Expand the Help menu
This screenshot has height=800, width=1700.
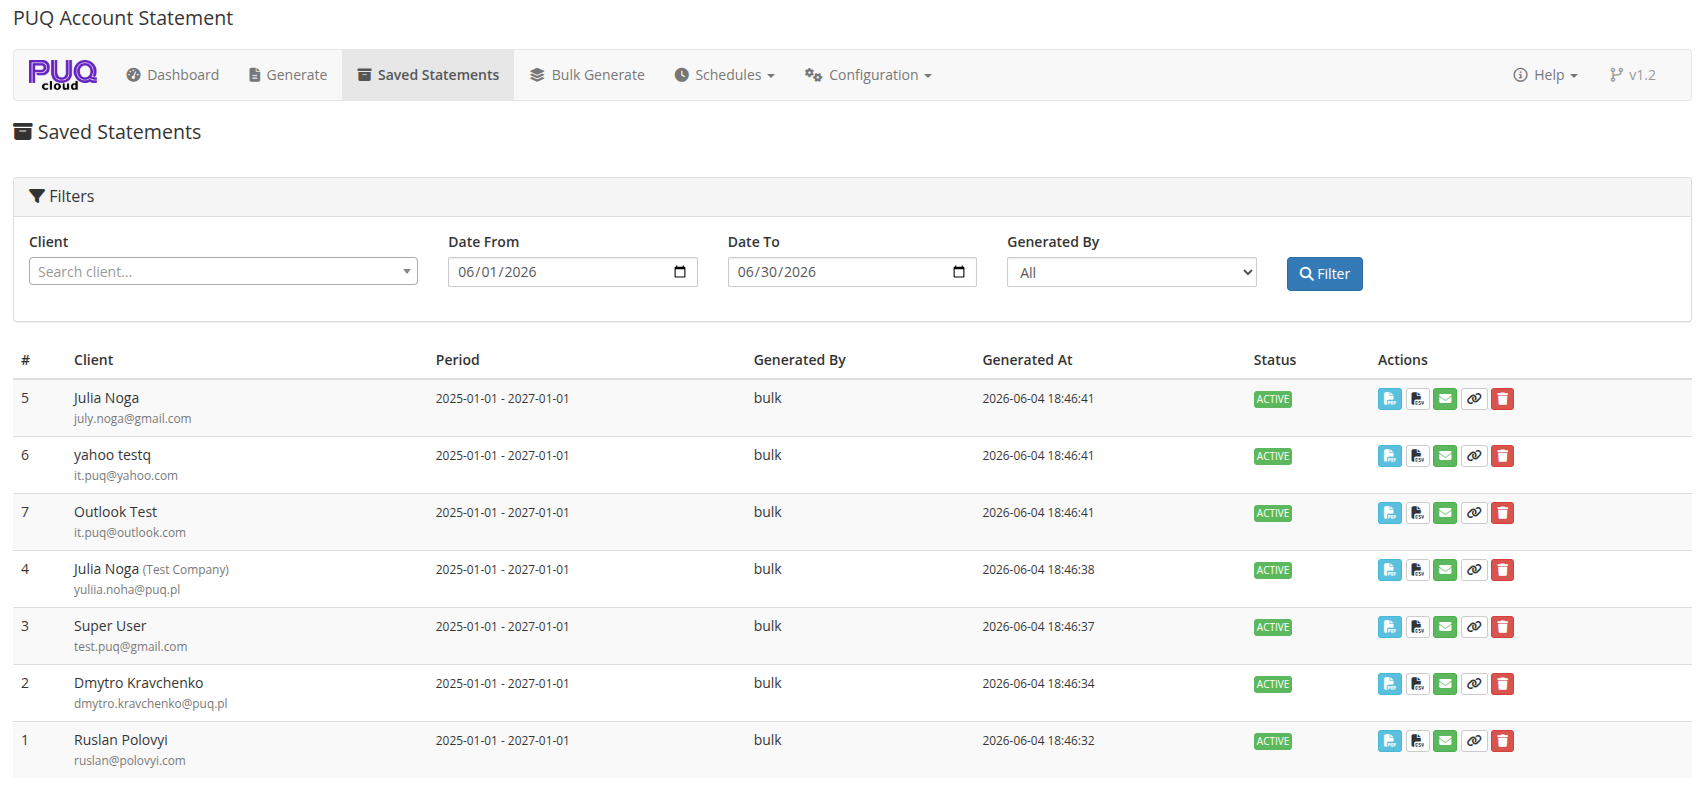[1545, 75]
